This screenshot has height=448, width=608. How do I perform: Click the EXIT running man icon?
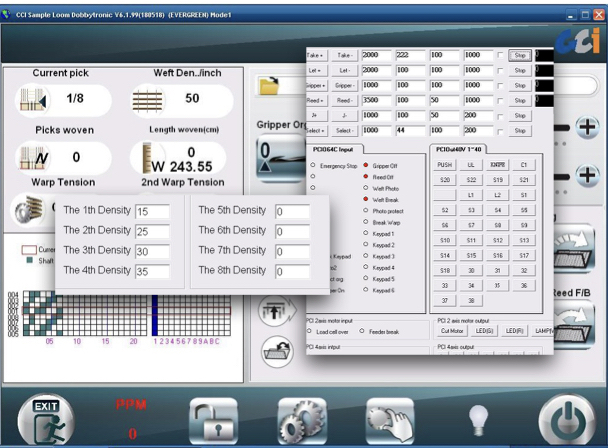[x=46, y=421]
